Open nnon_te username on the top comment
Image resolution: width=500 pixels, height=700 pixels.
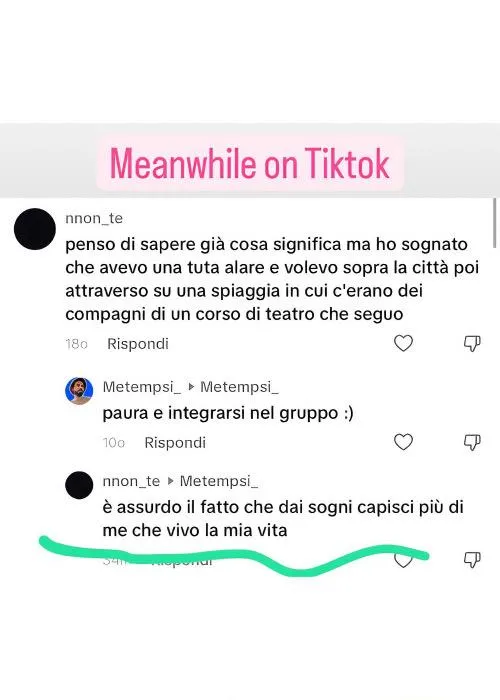coord(94,218)
